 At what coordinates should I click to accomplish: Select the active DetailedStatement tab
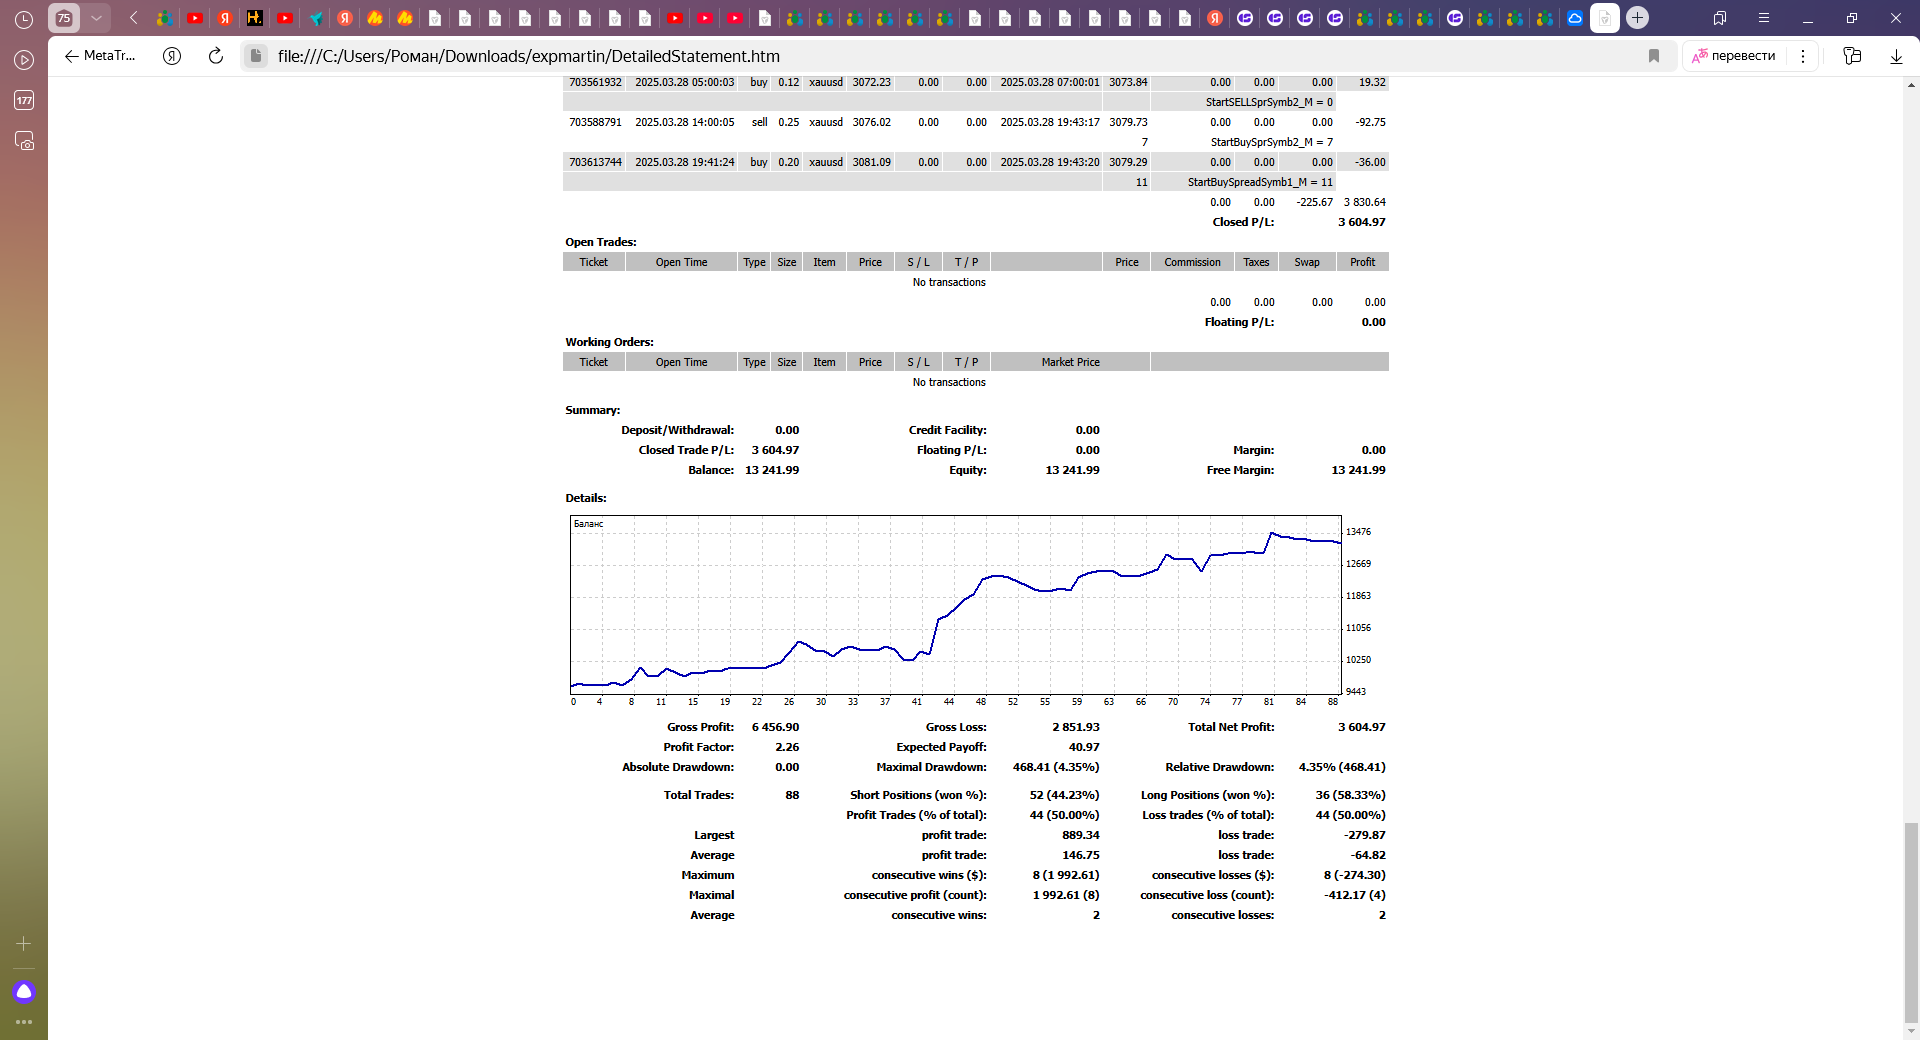tap(1605, 18)
